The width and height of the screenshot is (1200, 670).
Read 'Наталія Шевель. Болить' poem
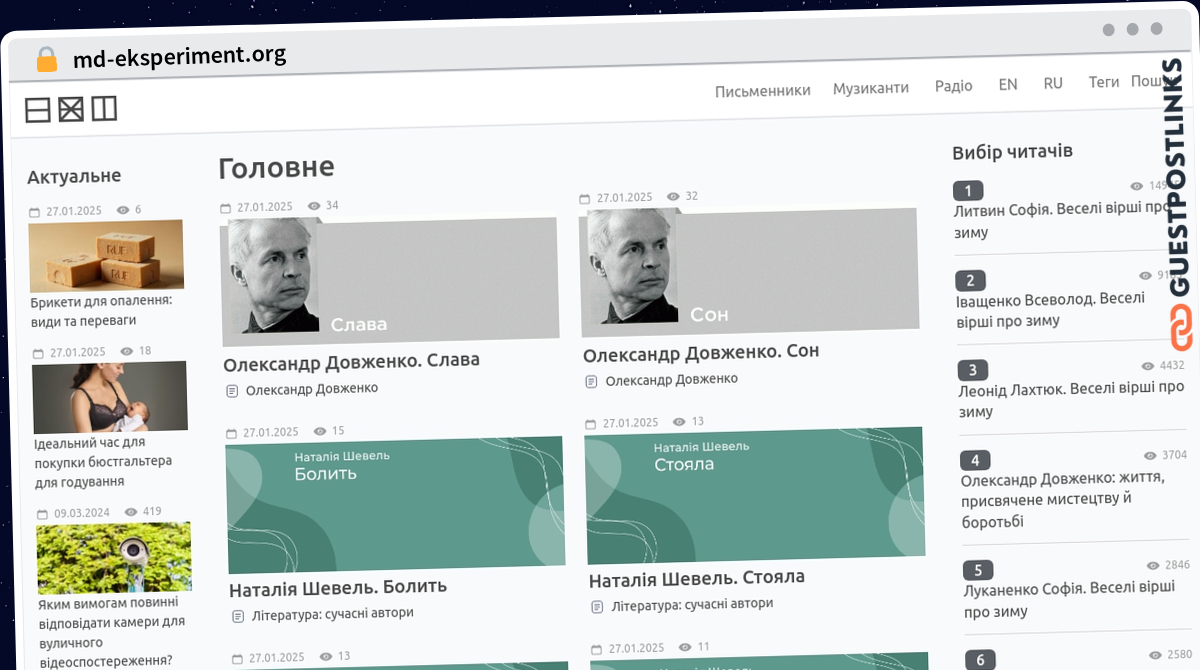pyautogui.click(x=338, y=587)
